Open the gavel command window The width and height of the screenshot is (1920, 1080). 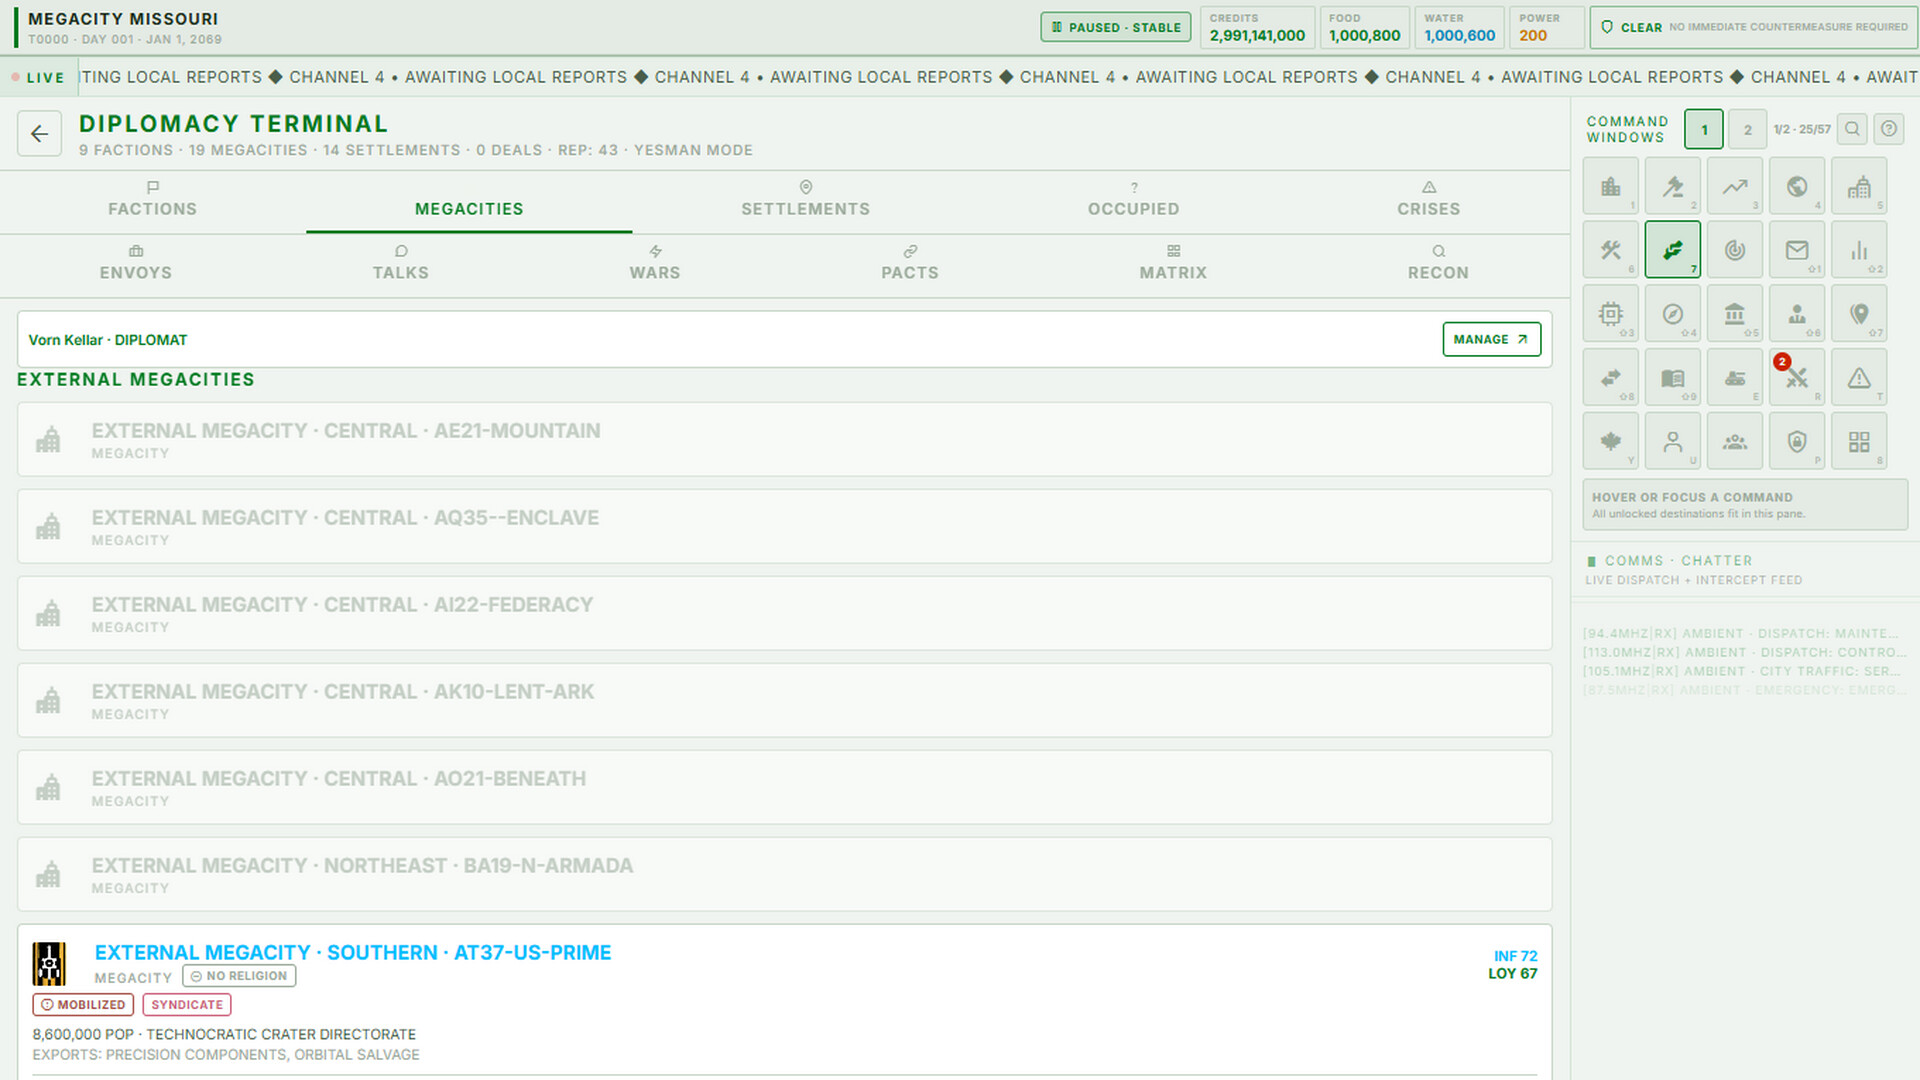coord(1673,186)
